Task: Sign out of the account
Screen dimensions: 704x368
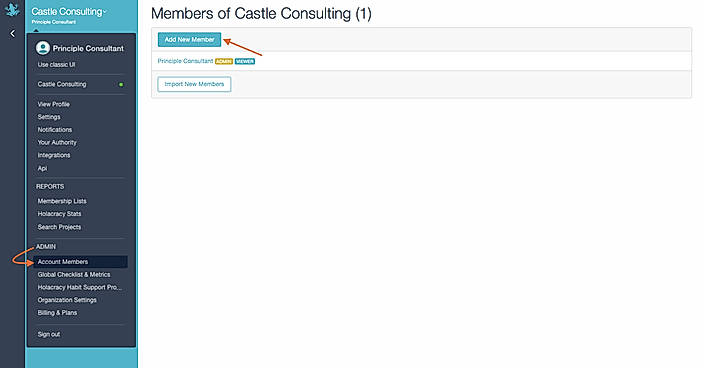Action: pyautogui.click(x=48, y=334)
